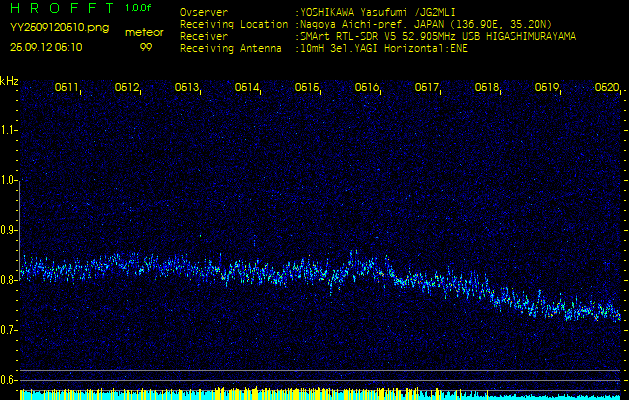Select the 1.1 frequency axis label
This screenshot has height=400, width=629.
pos(9,130)
